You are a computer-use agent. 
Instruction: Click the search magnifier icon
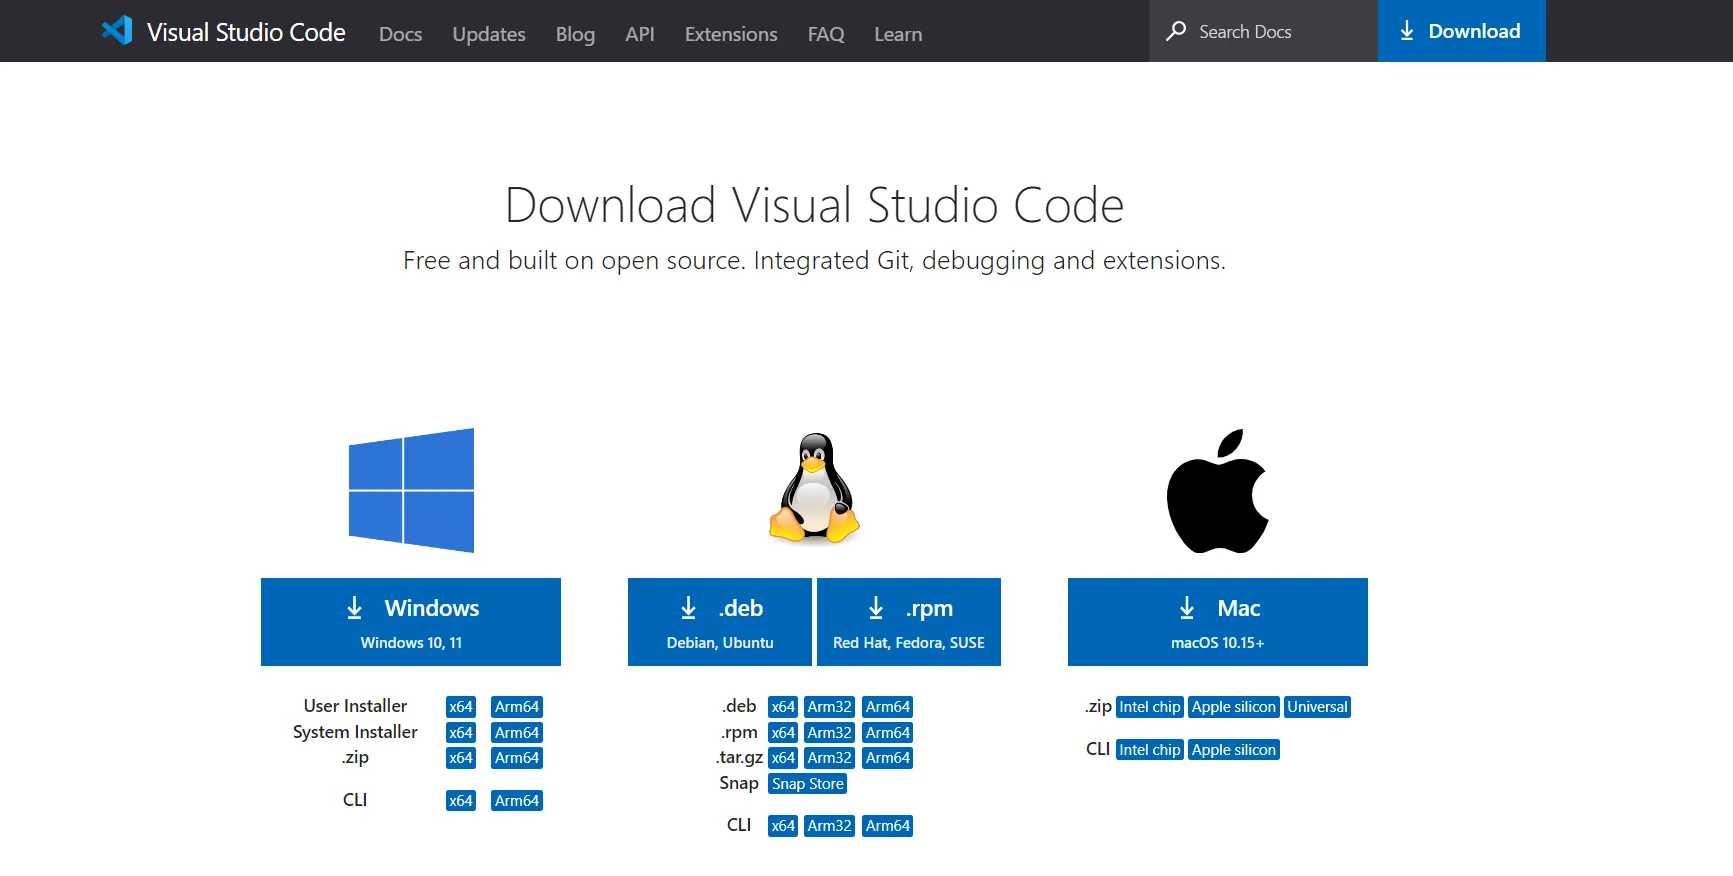click(x=1176, y=31)
